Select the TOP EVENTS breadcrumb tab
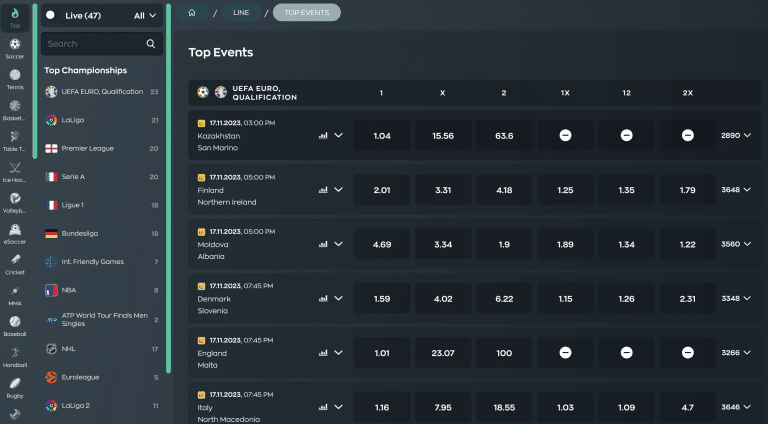Viewport: 768px width, 424px height. (x=307, y=13)
